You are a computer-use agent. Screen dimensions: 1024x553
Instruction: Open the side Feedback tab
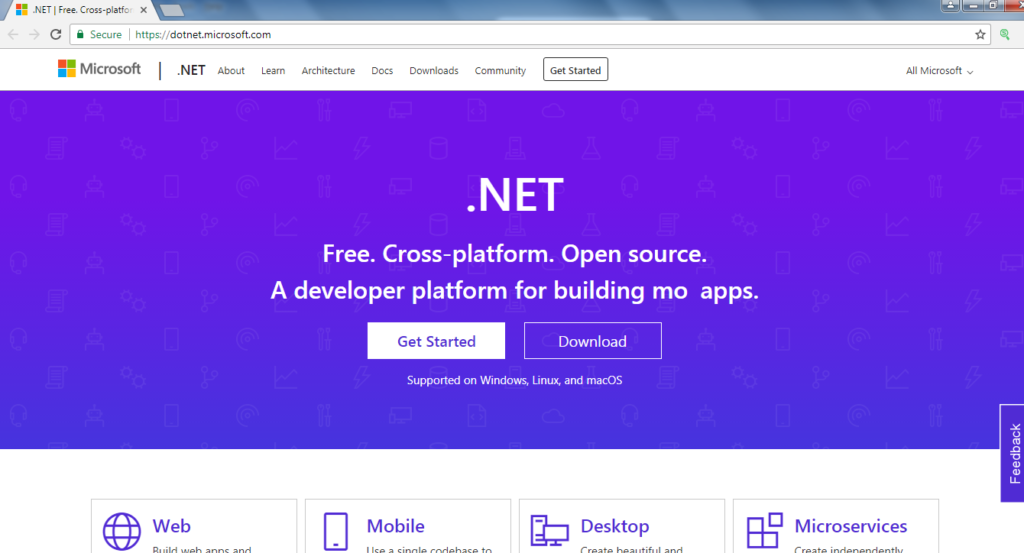(1013, 453)
